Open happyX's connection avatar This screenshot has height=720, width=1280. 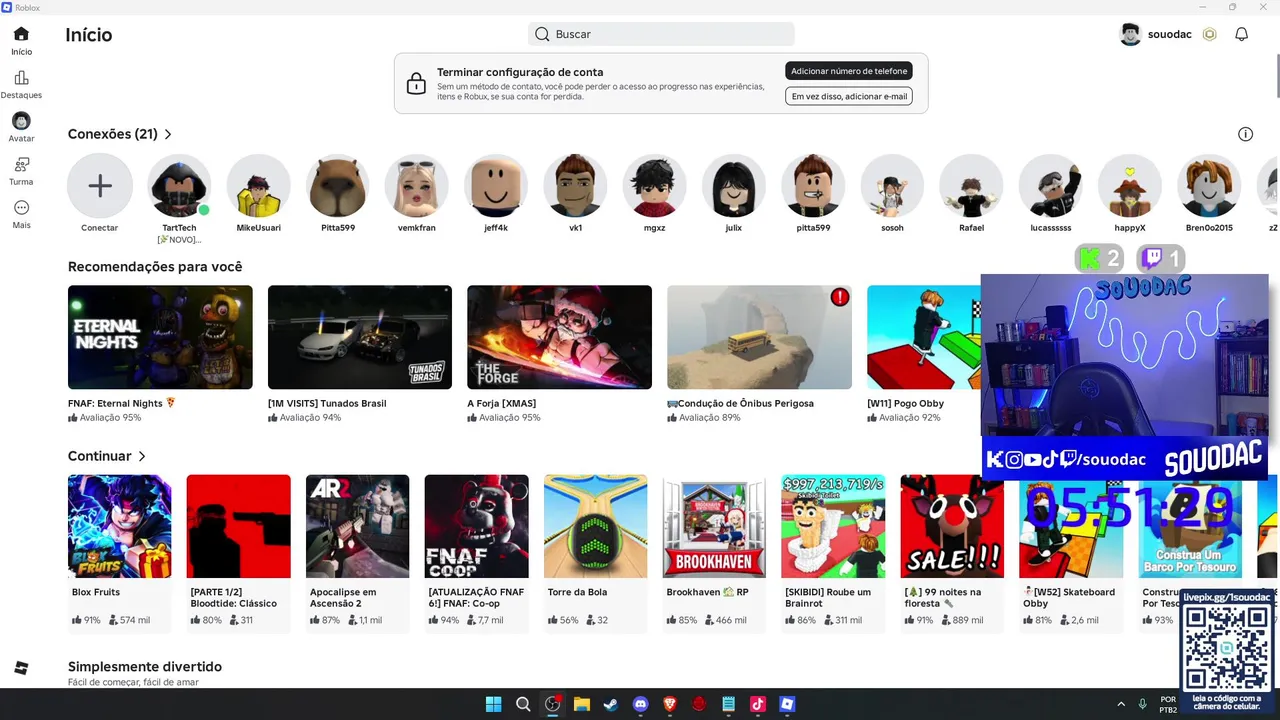pyautogui.click(x=1130, y=186)
